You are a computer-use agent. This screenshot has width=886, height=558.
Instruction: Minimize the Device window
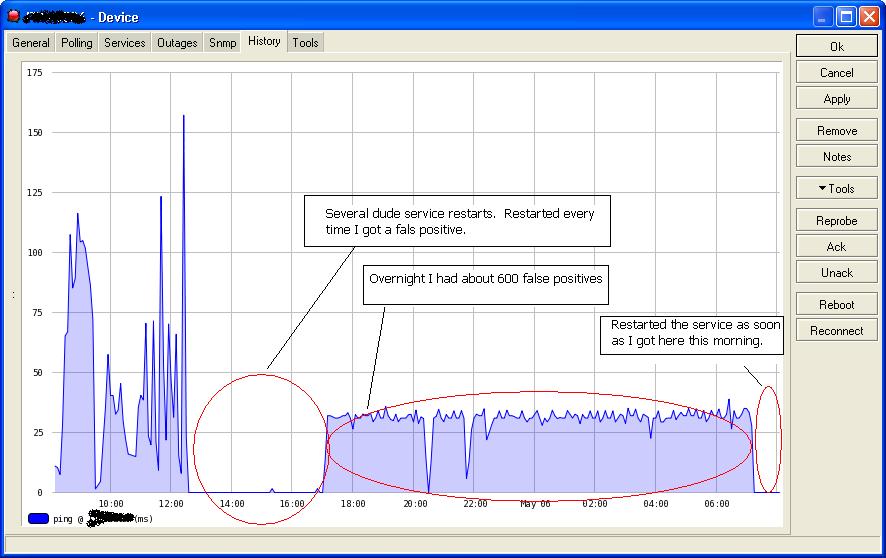[x=823, y=17]
